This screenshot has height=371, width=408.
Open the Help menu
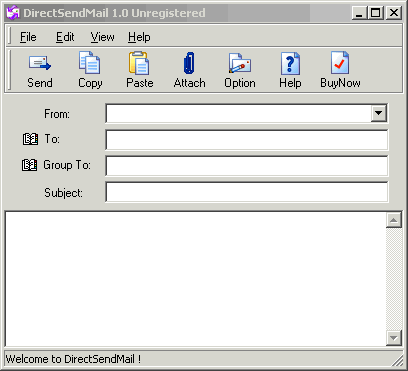click(x=139, y=37)
